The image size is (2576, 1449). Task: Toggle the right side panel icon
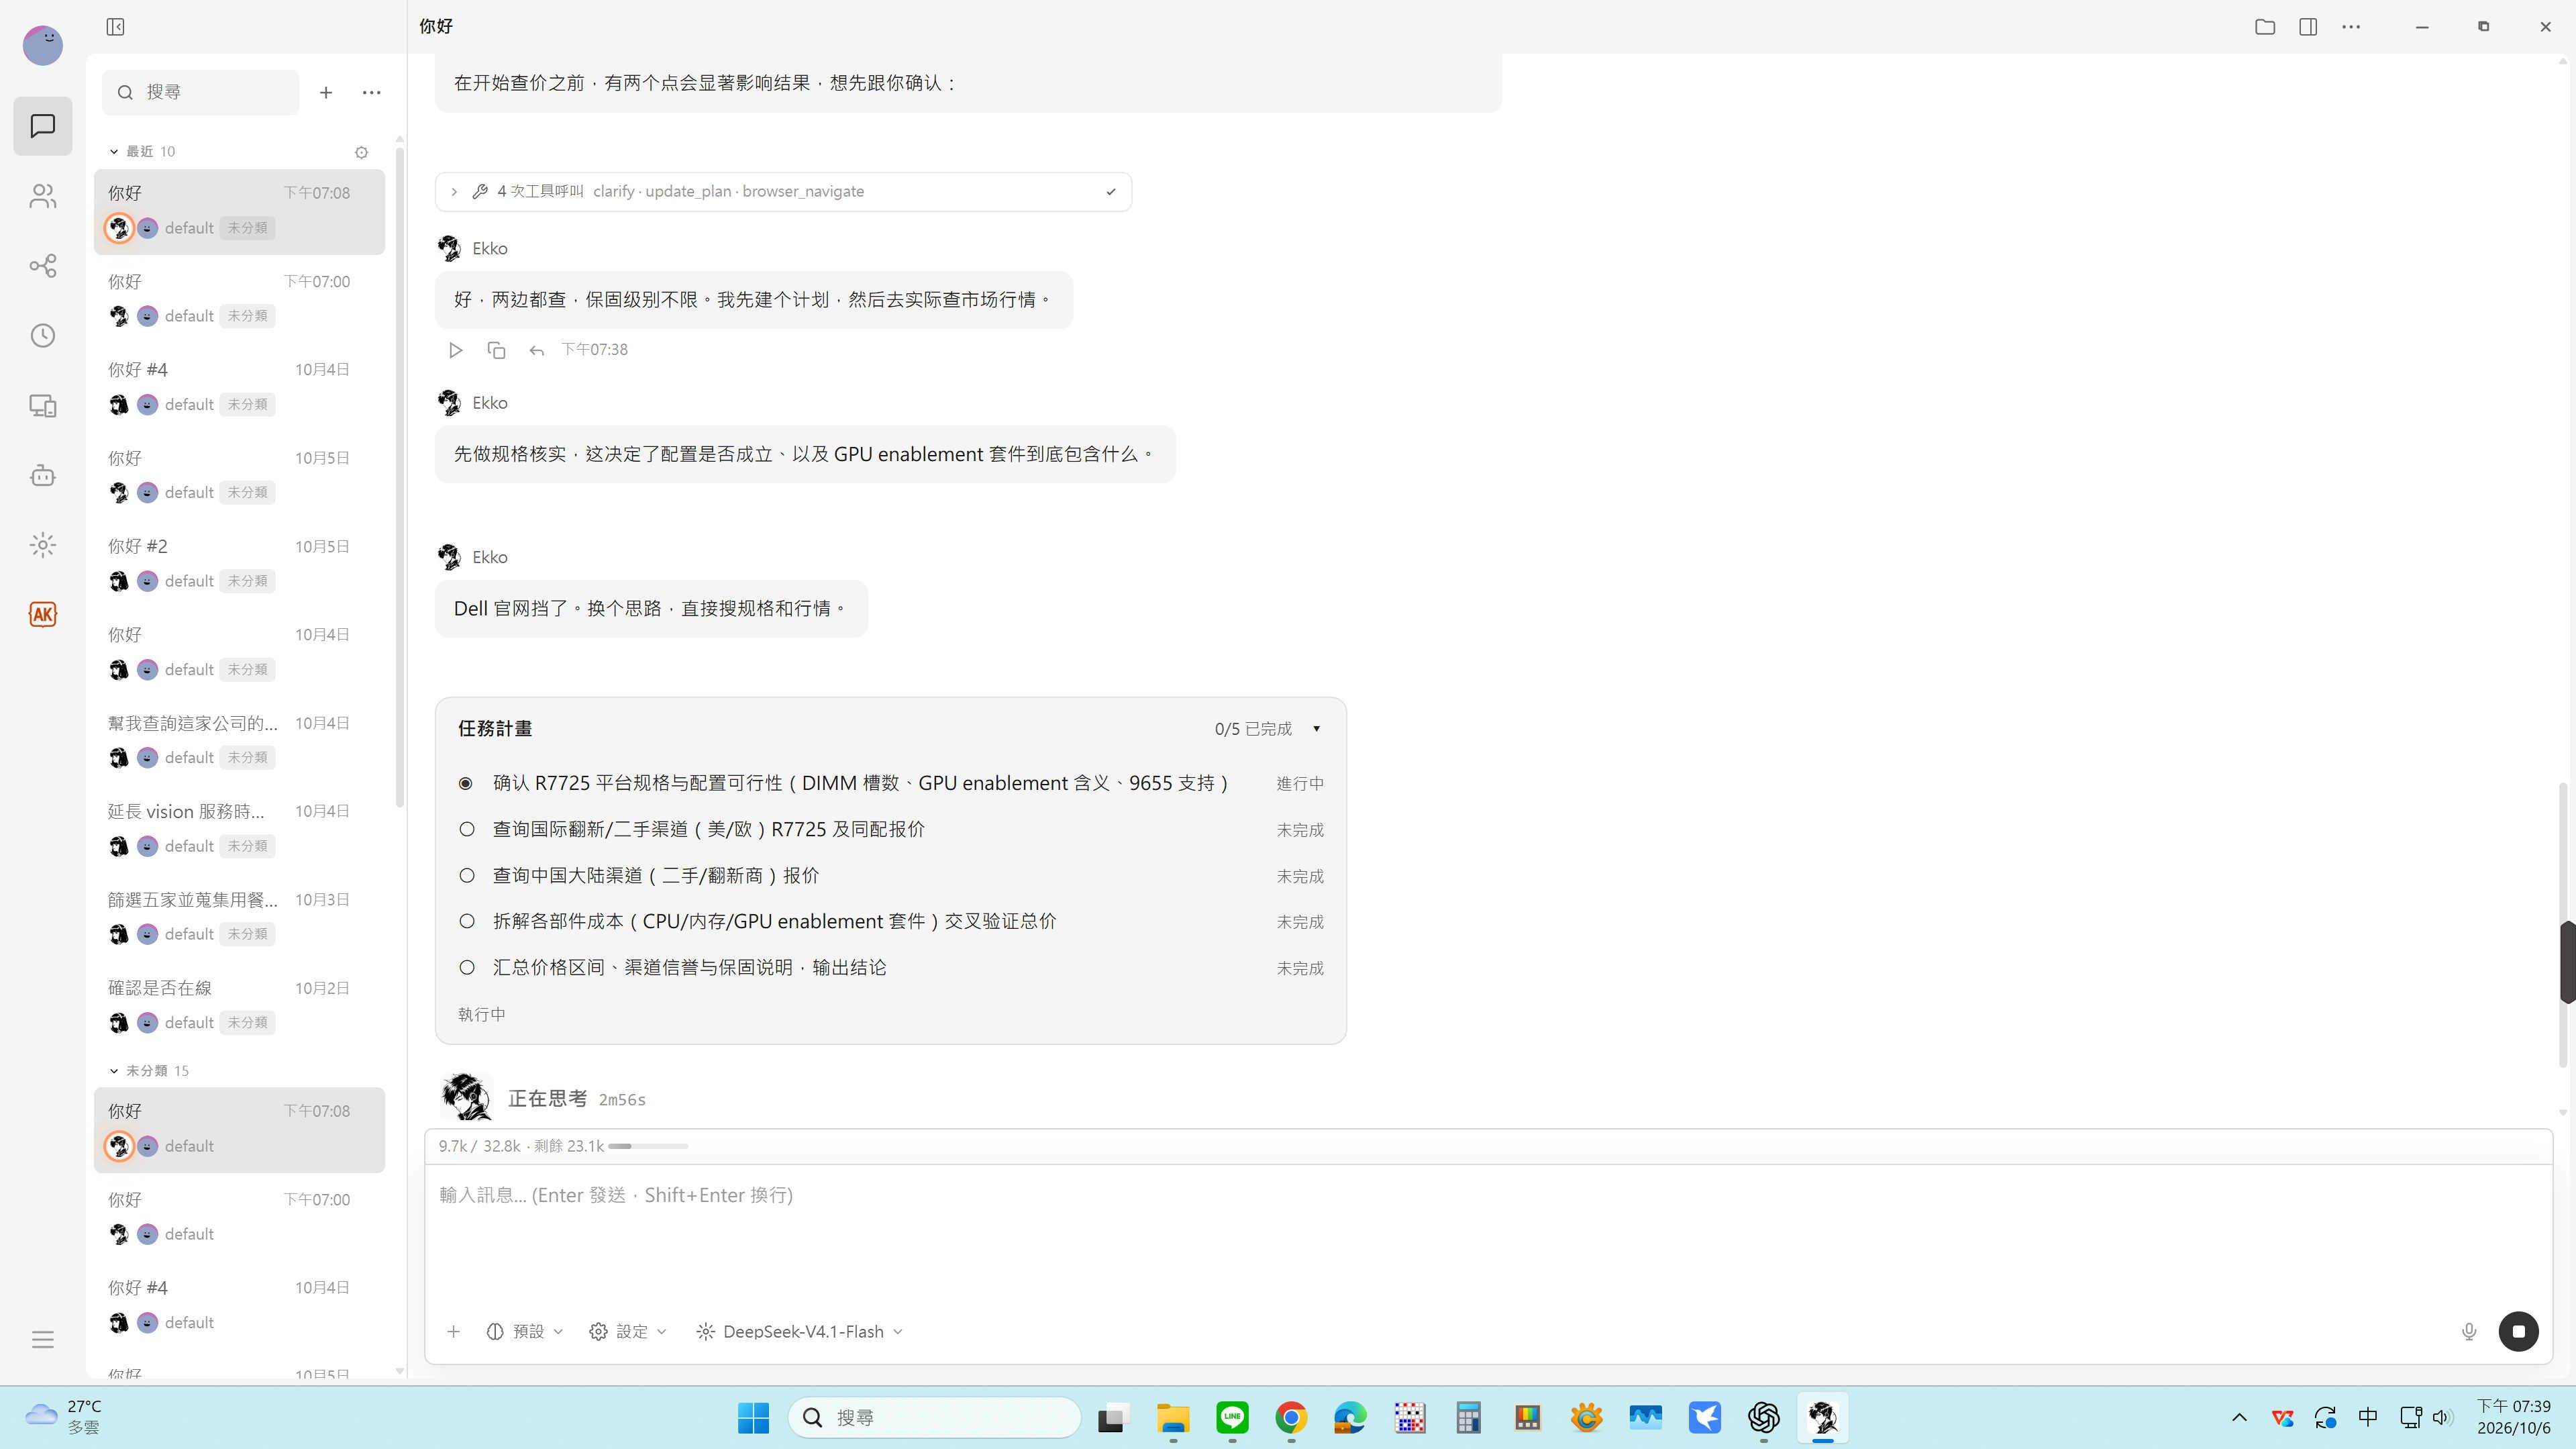(x=2308, y=27)
